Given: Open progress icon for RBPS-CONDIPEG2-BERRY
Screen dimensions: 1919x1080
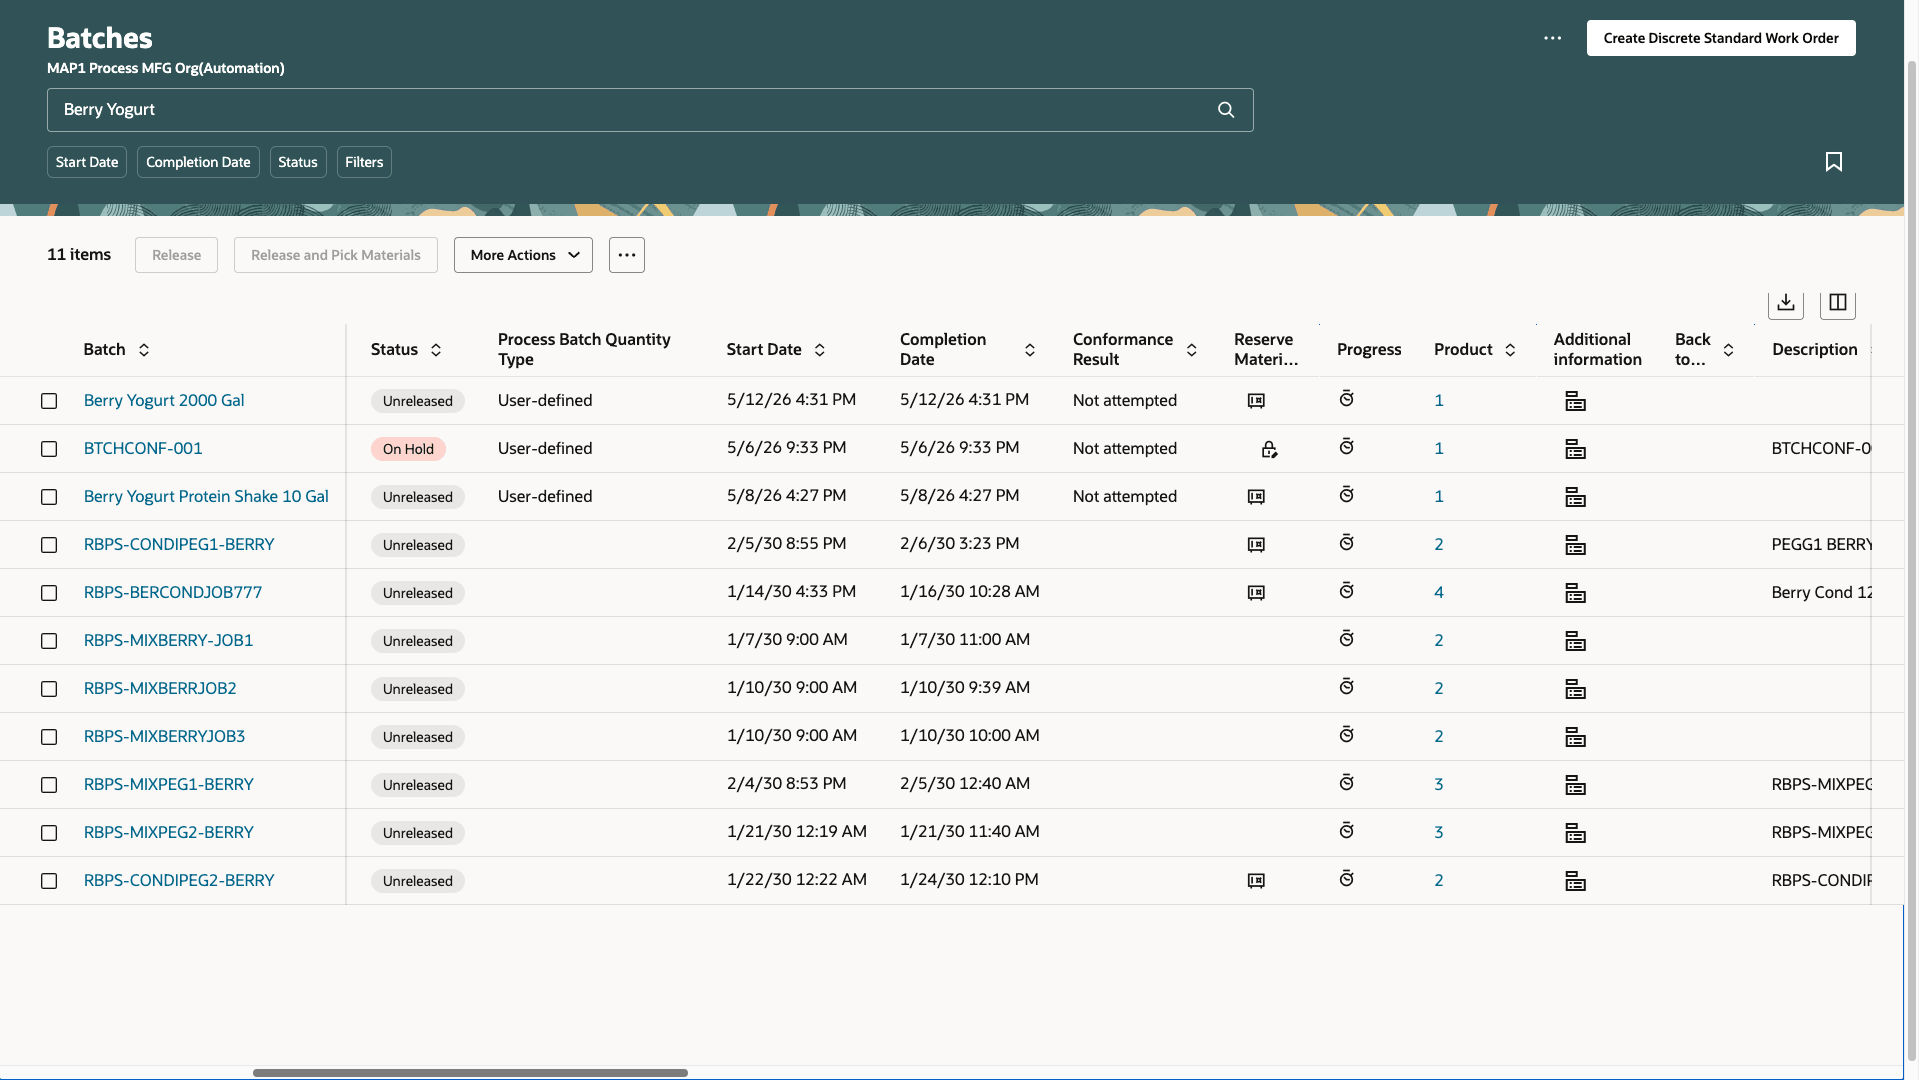Looking at the screenshot, I should 1347,879.
